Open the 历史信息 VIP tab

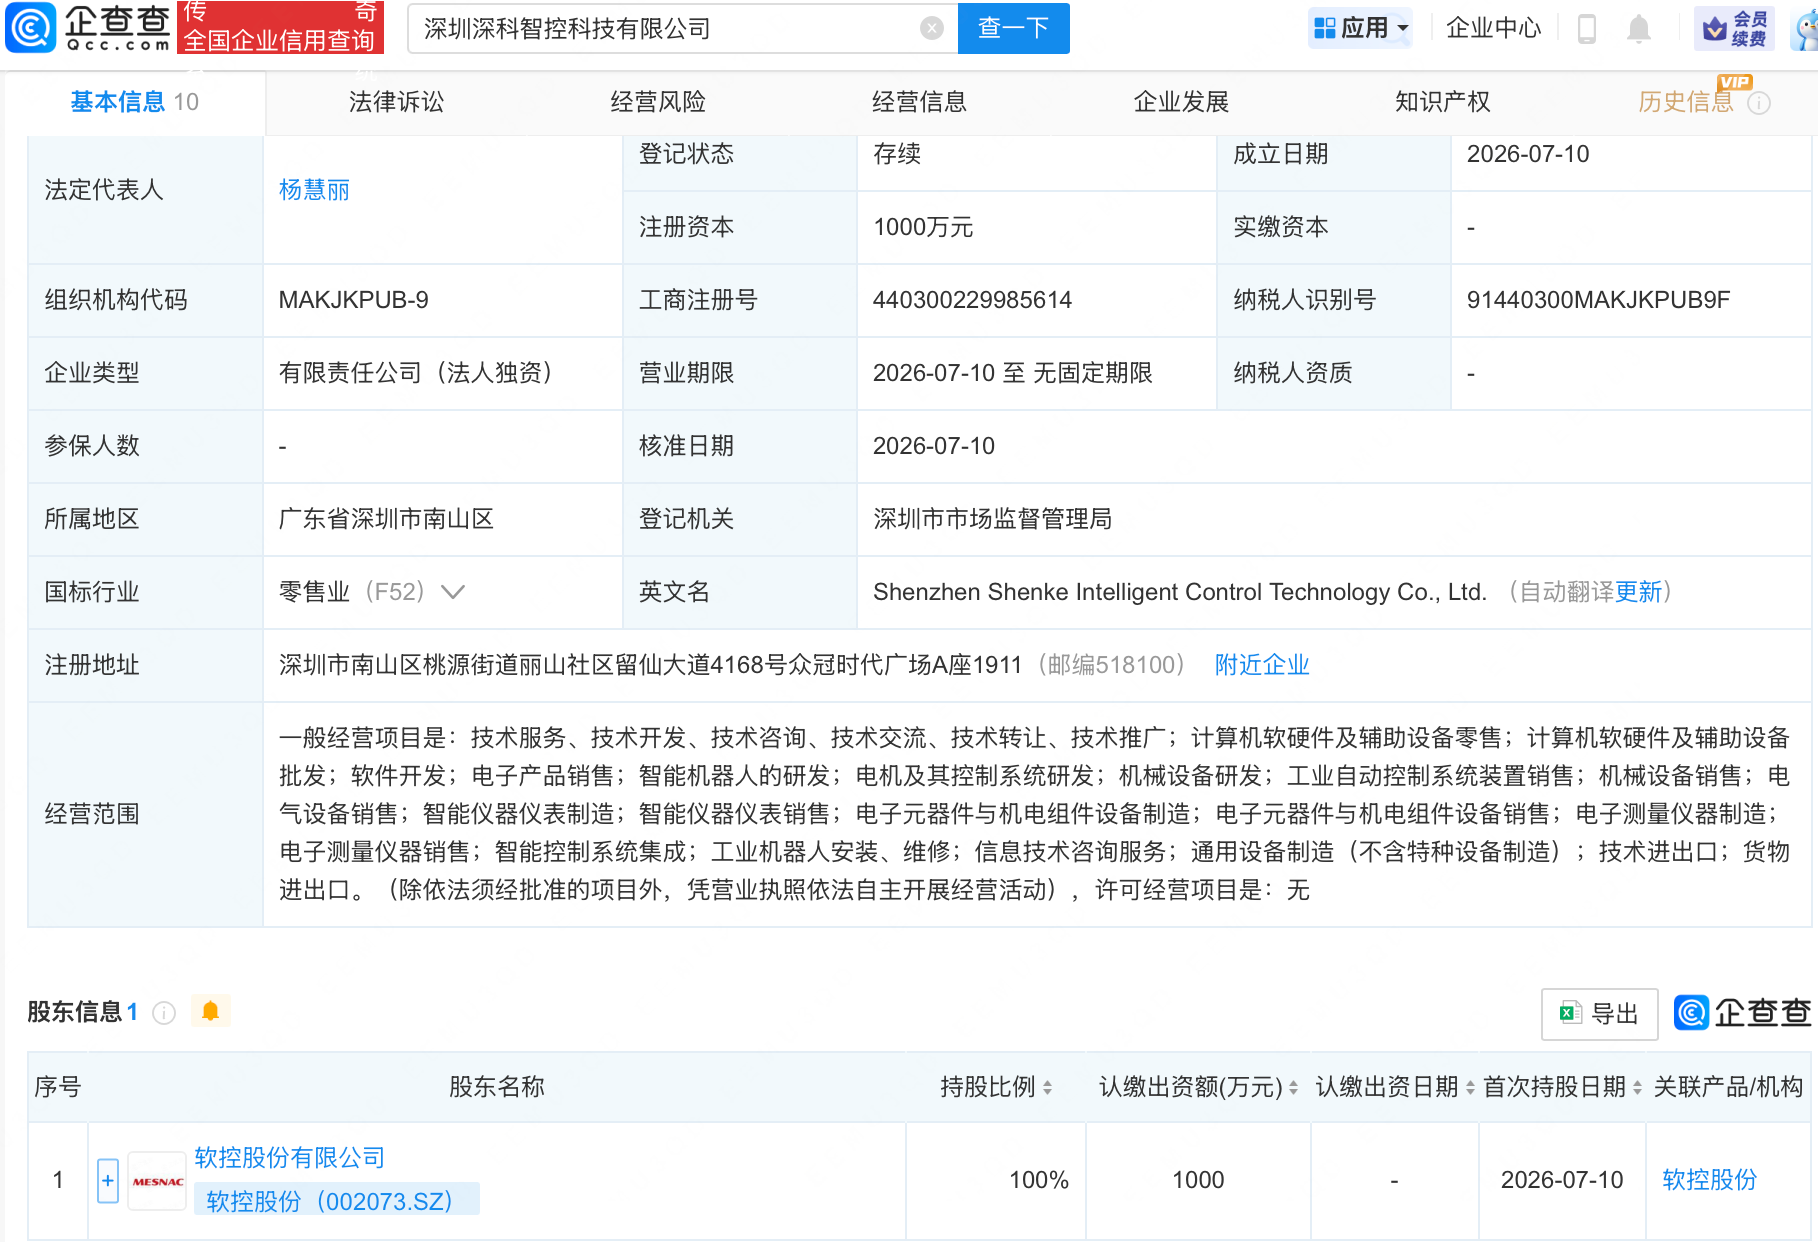[1685, 102]
